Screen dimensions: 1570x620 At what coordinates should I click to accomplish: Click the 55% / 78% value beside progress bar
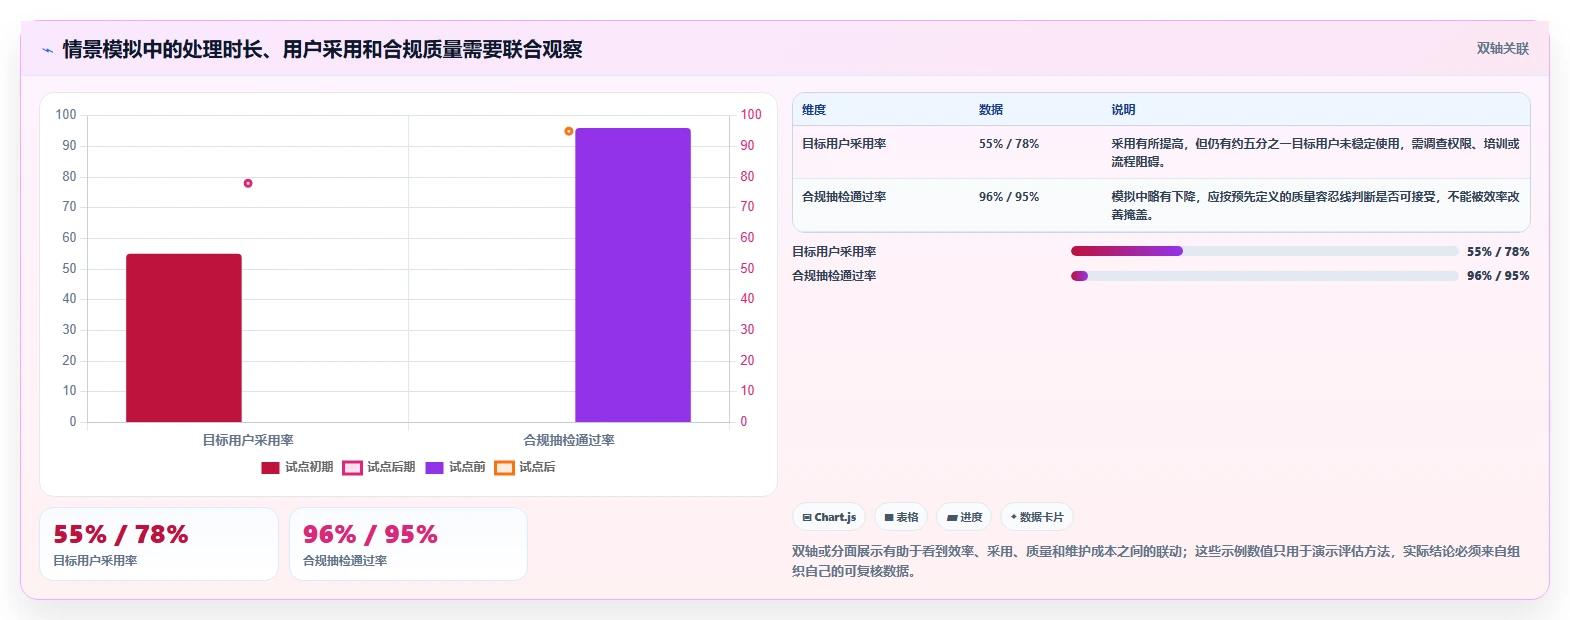(1498, 252)
